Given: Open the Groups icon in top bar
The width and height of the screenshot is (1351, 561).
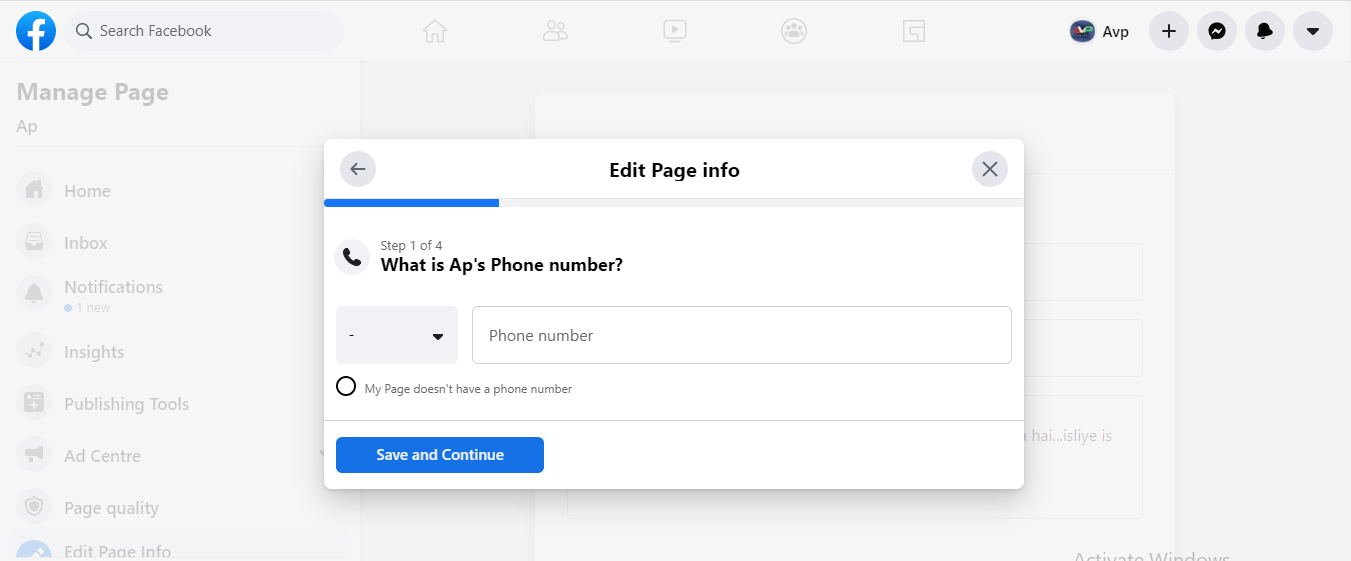Looking at the screenshot, I should tap(794, 31).
